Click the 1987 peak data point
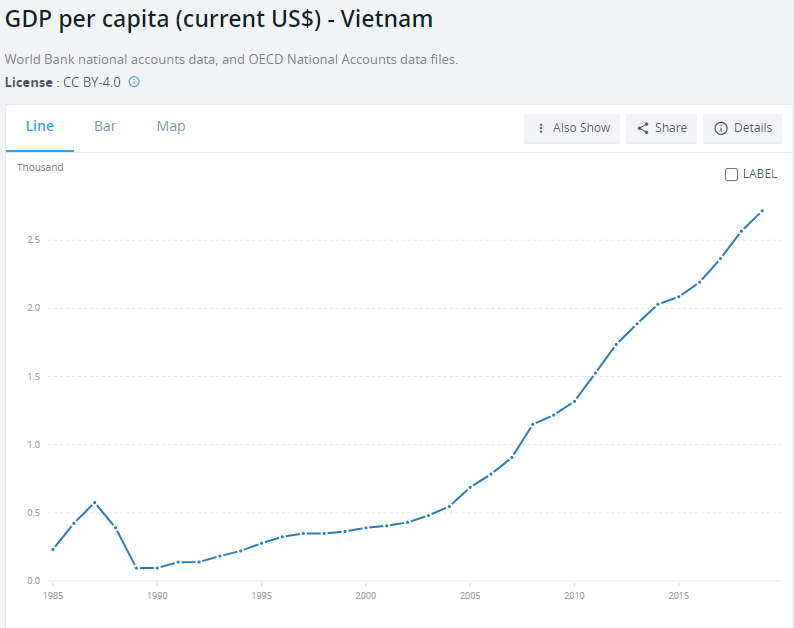The height and width of the screenshot is (628, 794). tap(94, 502)
